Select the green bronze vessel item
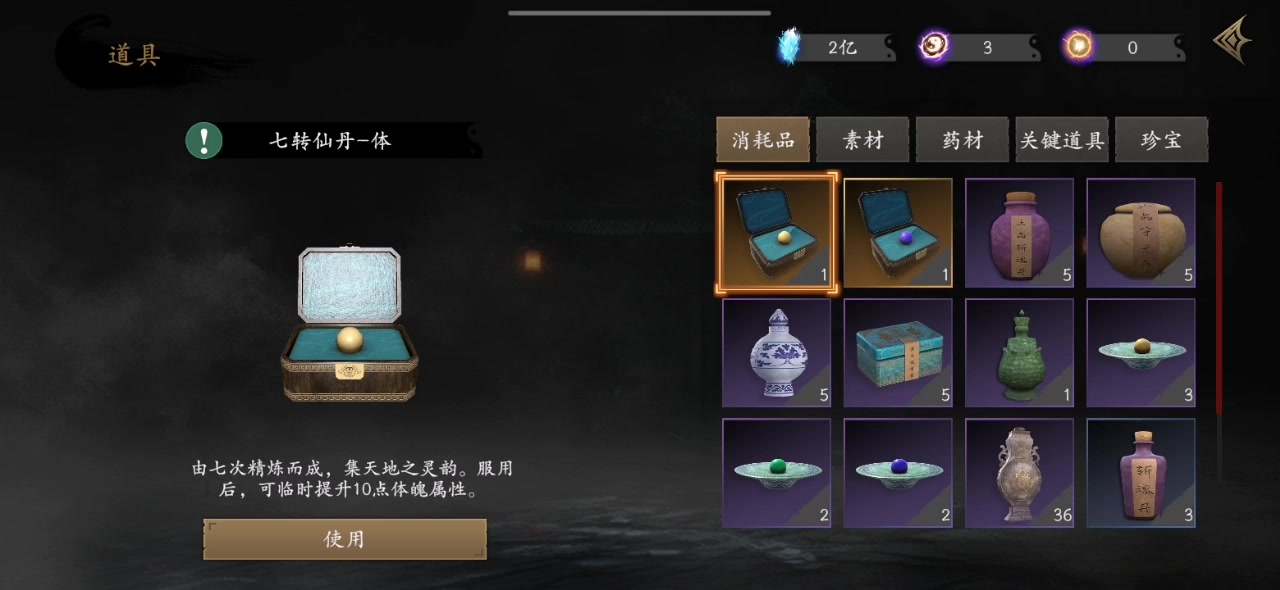The width and height of the screenshot is (1280, 590). coord(1019,353)
